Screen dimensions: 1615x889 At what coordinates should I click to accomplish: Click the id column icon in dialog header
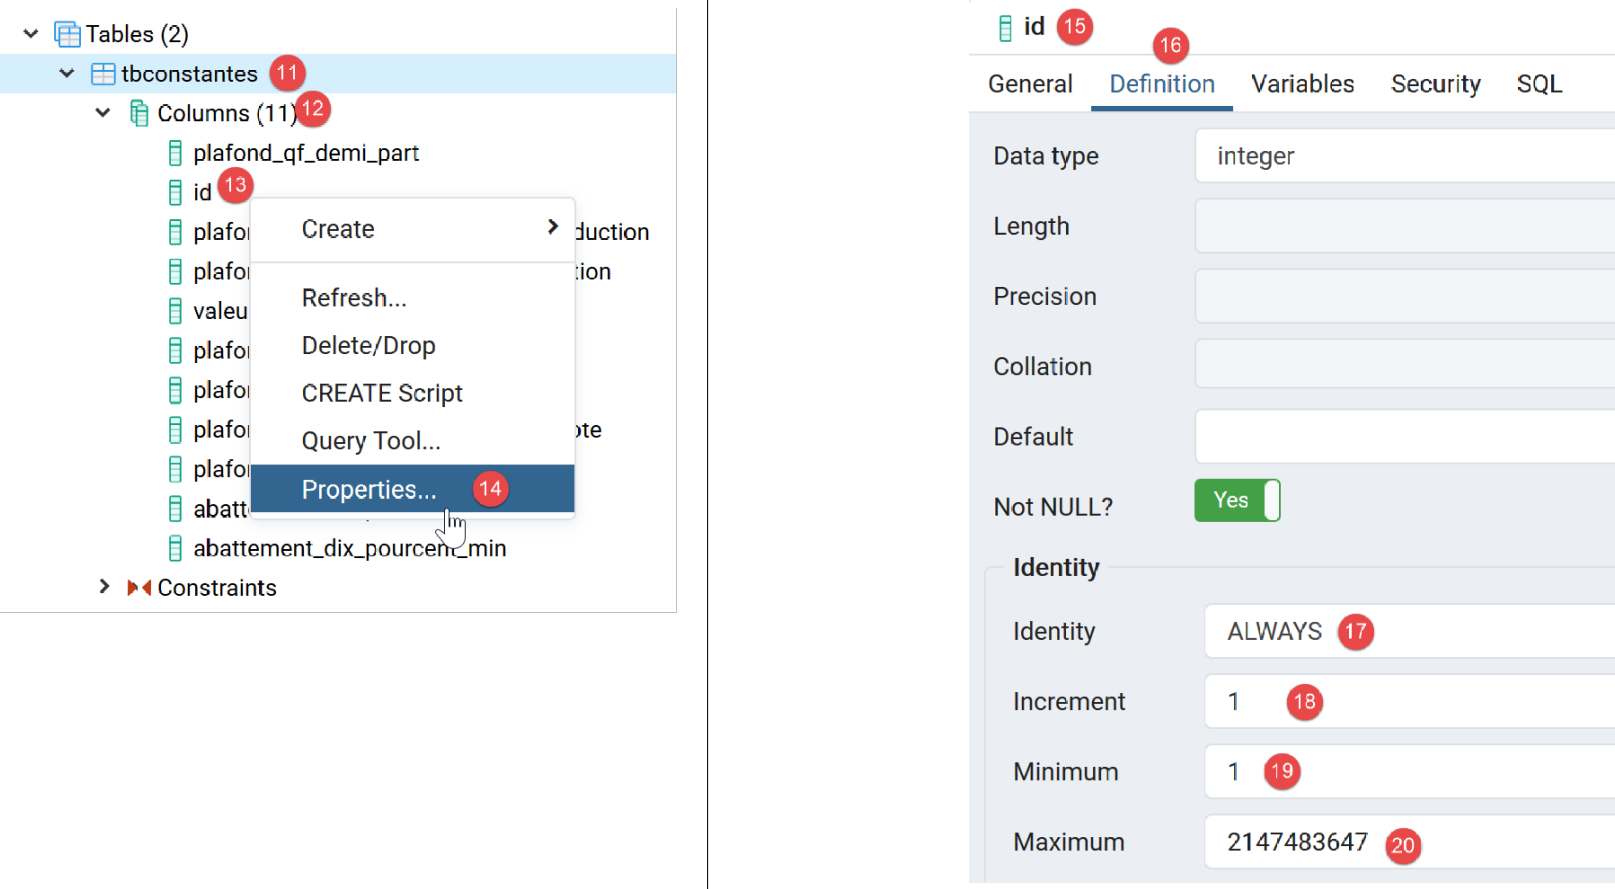1005,28
